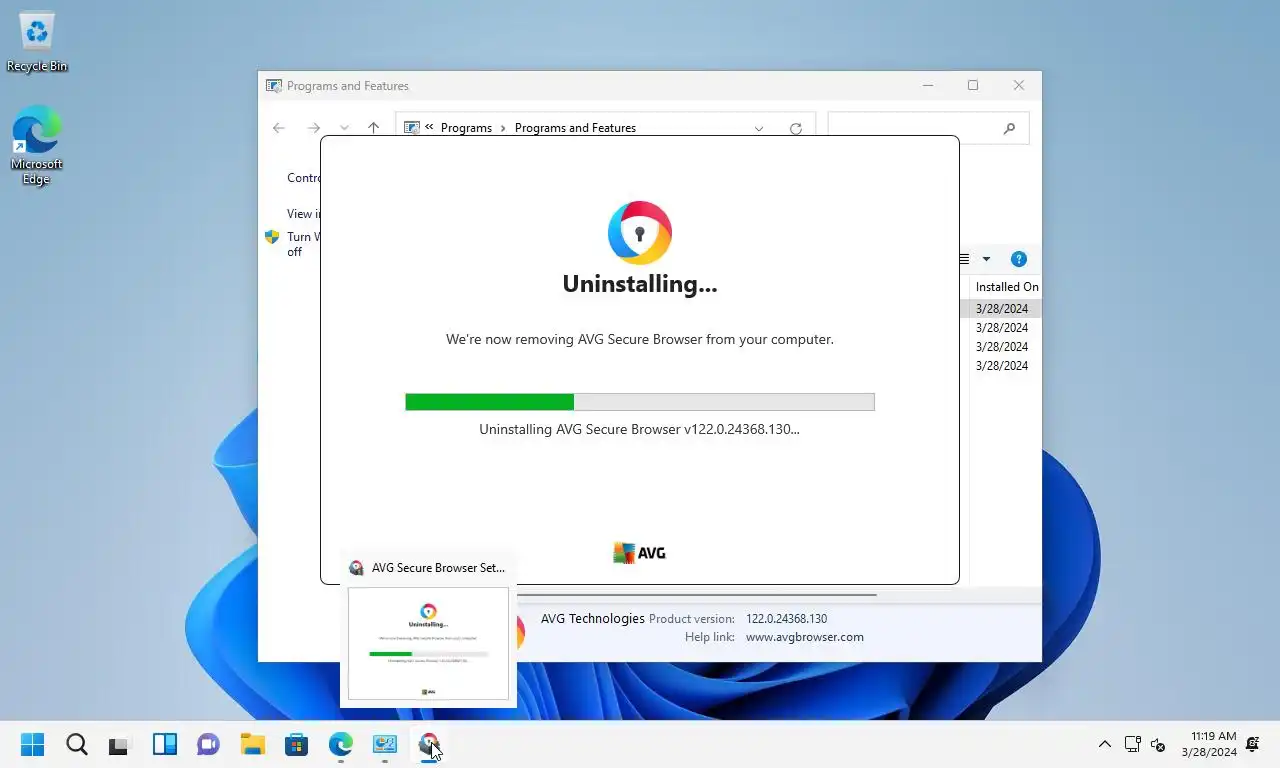
Task: Close Programs and Features window
Action: (x=1019, y=86)
